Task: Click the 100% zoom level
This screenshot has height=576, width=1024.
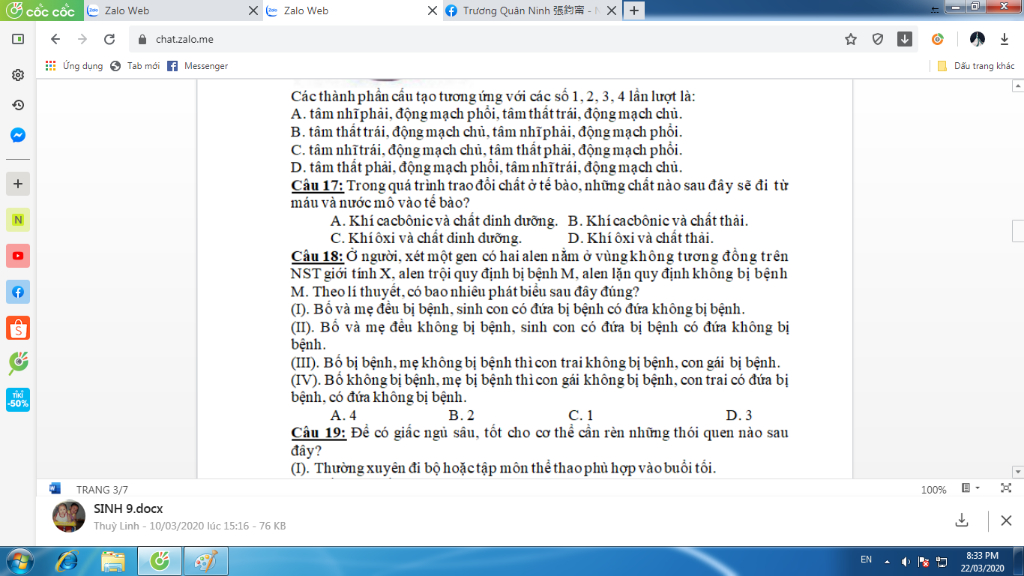Action: pyautogui.click(x=933, y=490)
